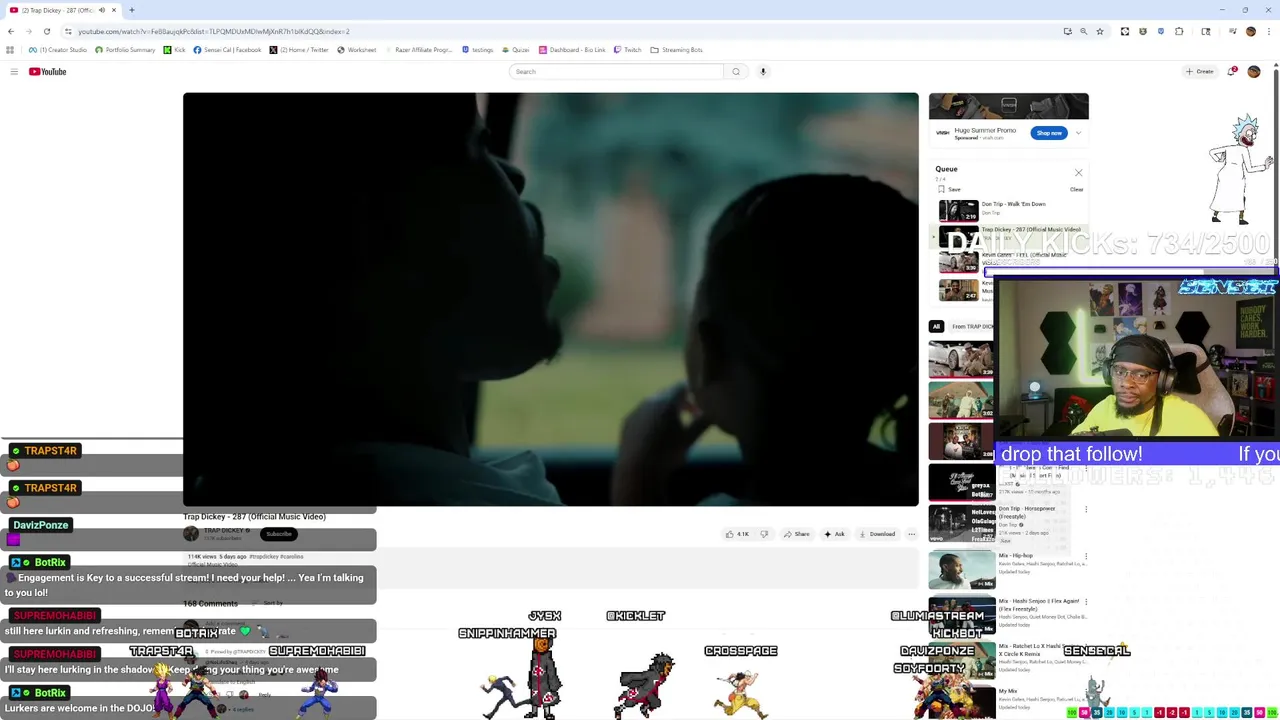The height and width of the screenshot is (720, 1280).
Task: Run search with the magnifier button
Action: tap(736, 71)
